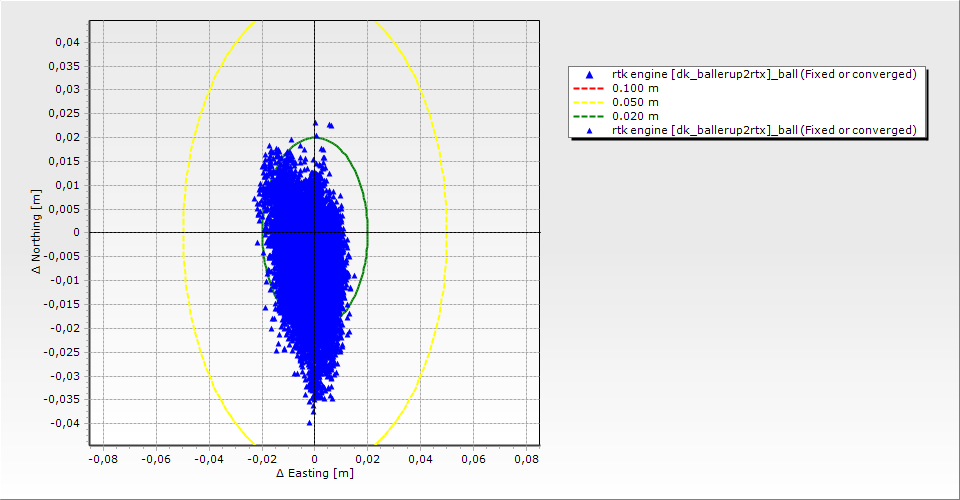Viewport: 960px width, 500px height.
Task: Click the yellow dashed line legend symbol
Action: pos(588,102)
